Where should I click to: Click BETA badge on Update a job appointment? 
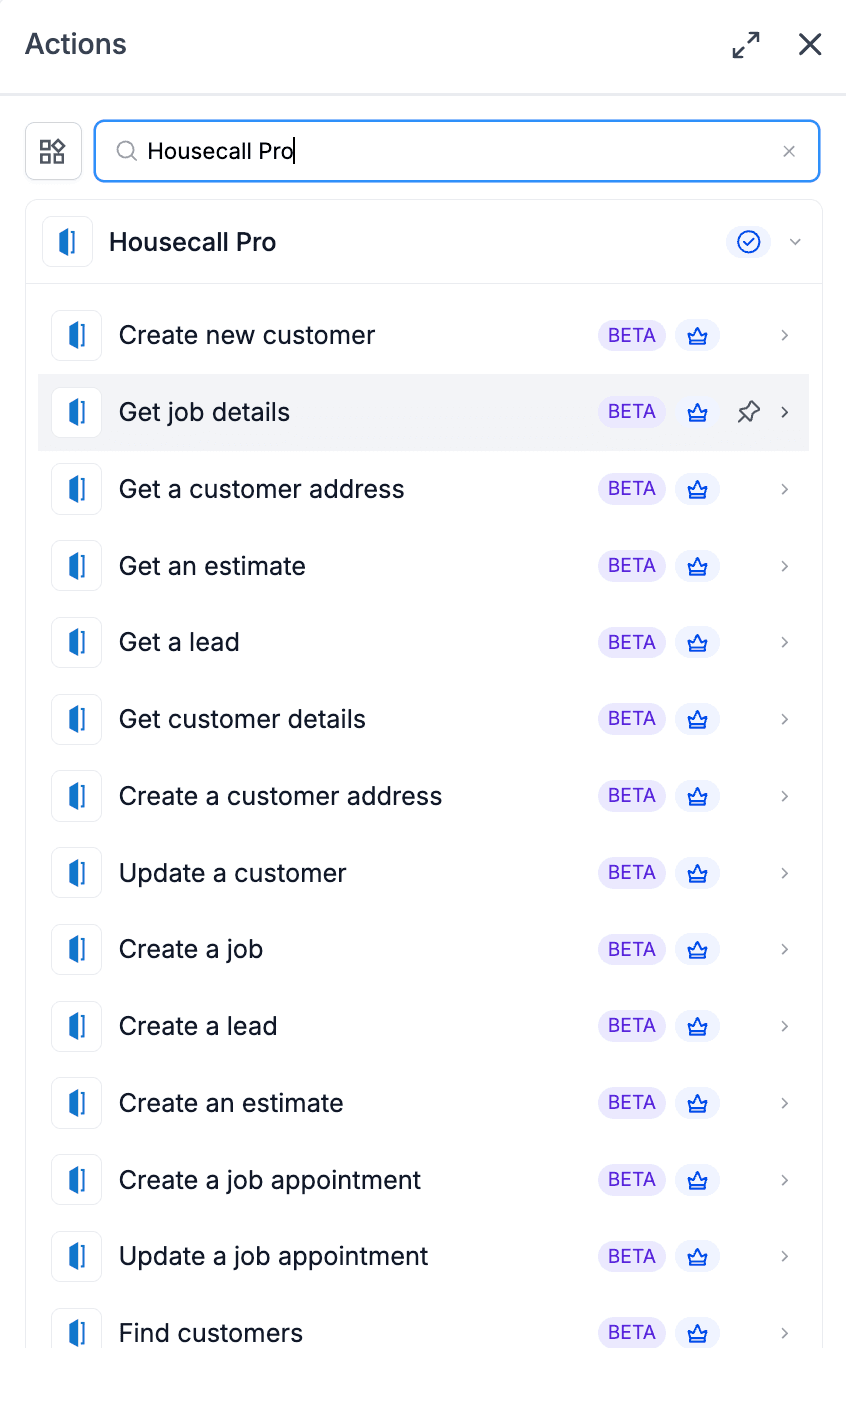[x=632, y=1256]
